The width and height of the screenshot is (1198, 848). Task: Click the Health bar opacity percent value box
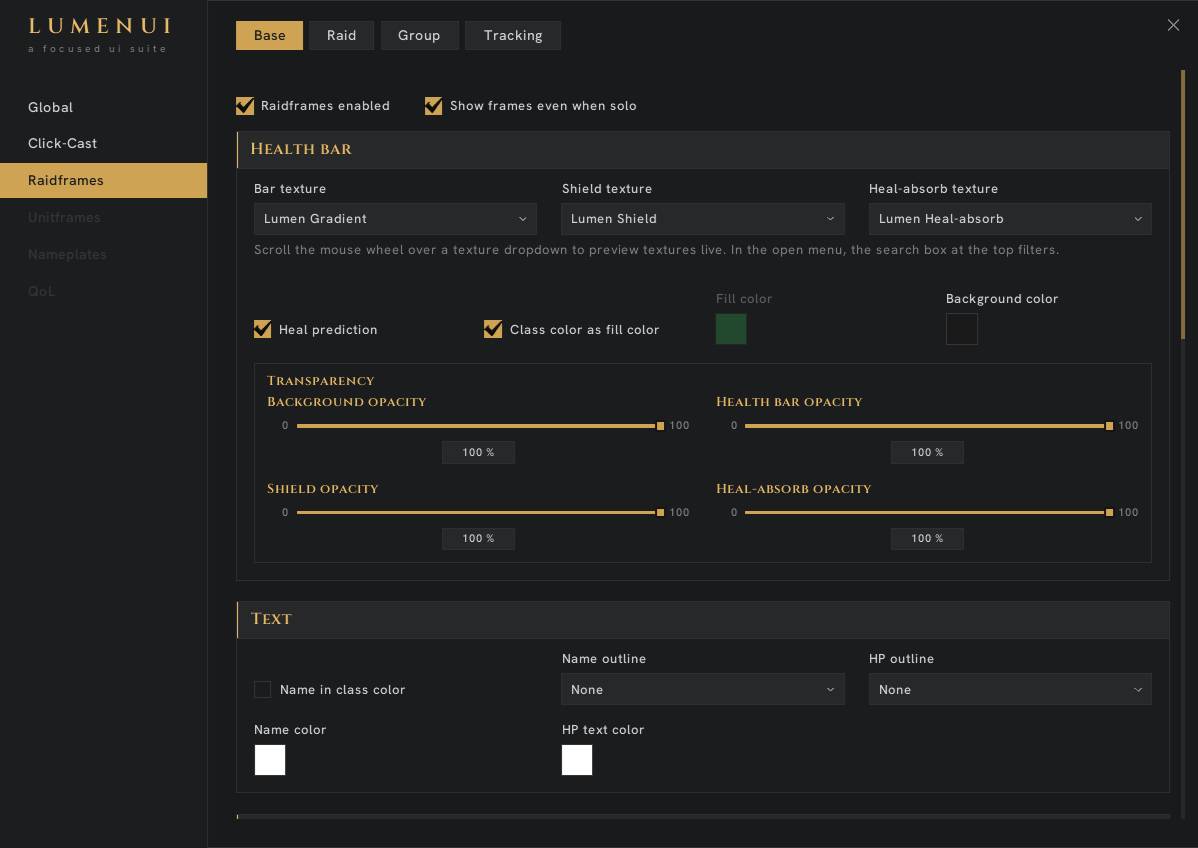[x=927, y=452]
